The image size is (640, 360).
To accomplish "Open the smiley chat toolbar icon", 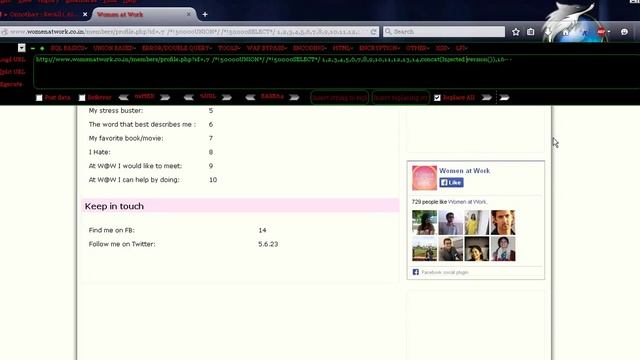I will 624,32.
